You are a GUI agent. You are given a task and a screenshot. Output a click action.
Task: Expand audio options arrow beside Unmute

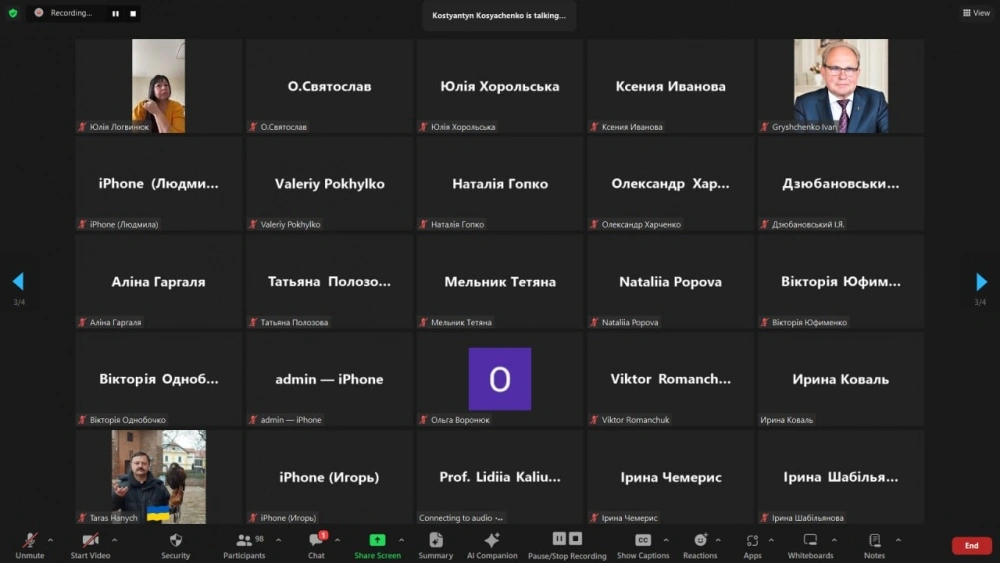[50, 540]
